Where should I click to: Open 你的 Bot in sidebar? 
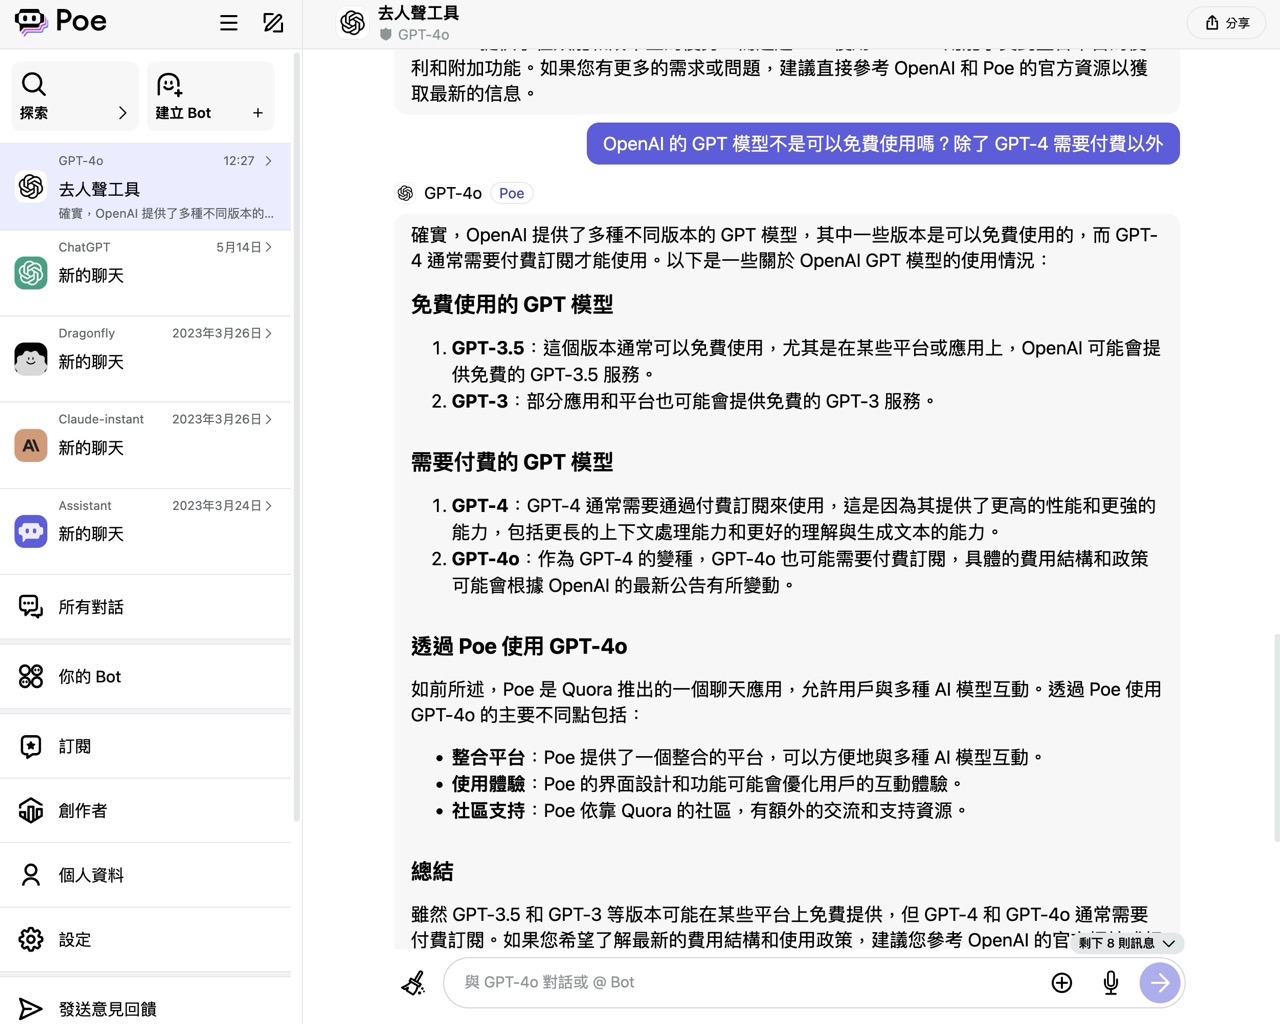point(146,677)
